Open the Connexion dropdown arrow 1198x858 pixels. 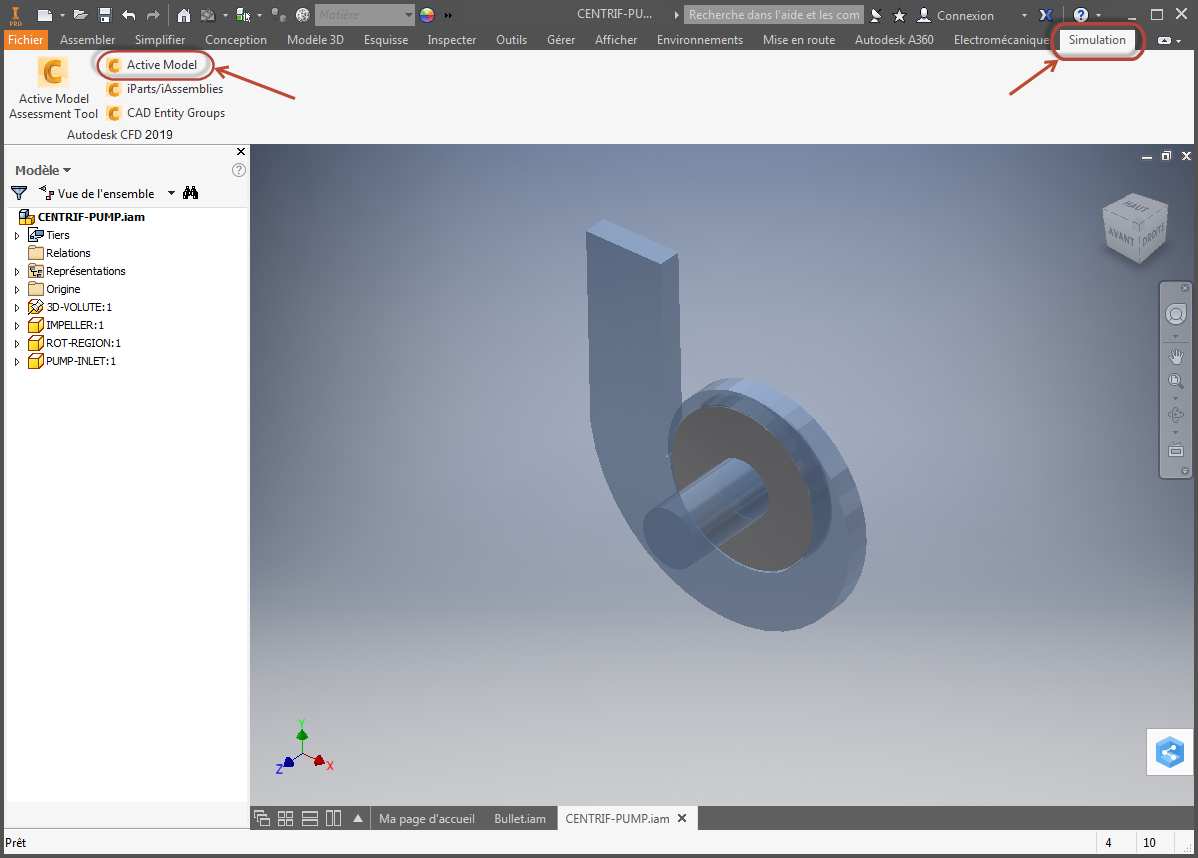[x=1024, y=15]
